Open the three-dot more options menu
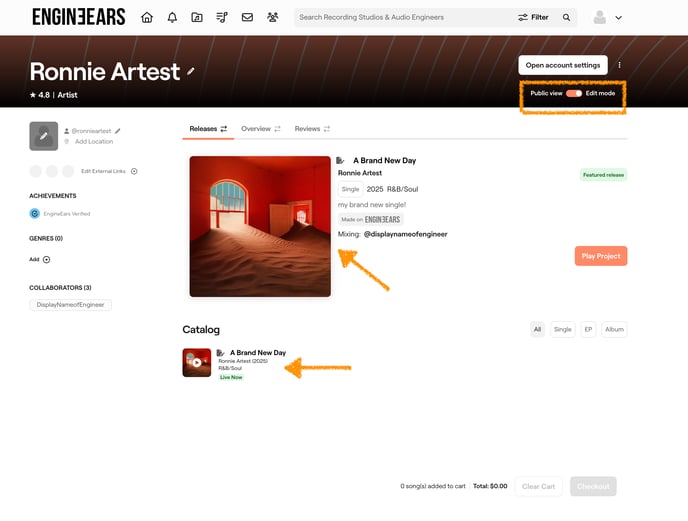This screenshot has width=688, height=521. (620, 65)
